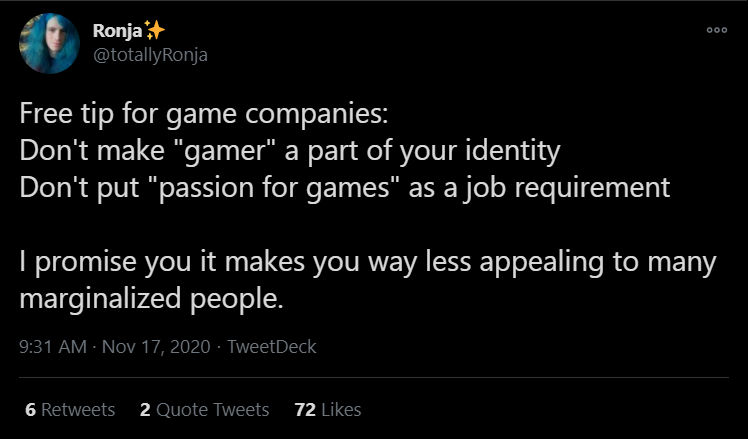The width and height of the screenshot is (748, 439).
Task: Click the Nov 17, 2020 date
Action: pyautogui.click(x=155, y=347)
